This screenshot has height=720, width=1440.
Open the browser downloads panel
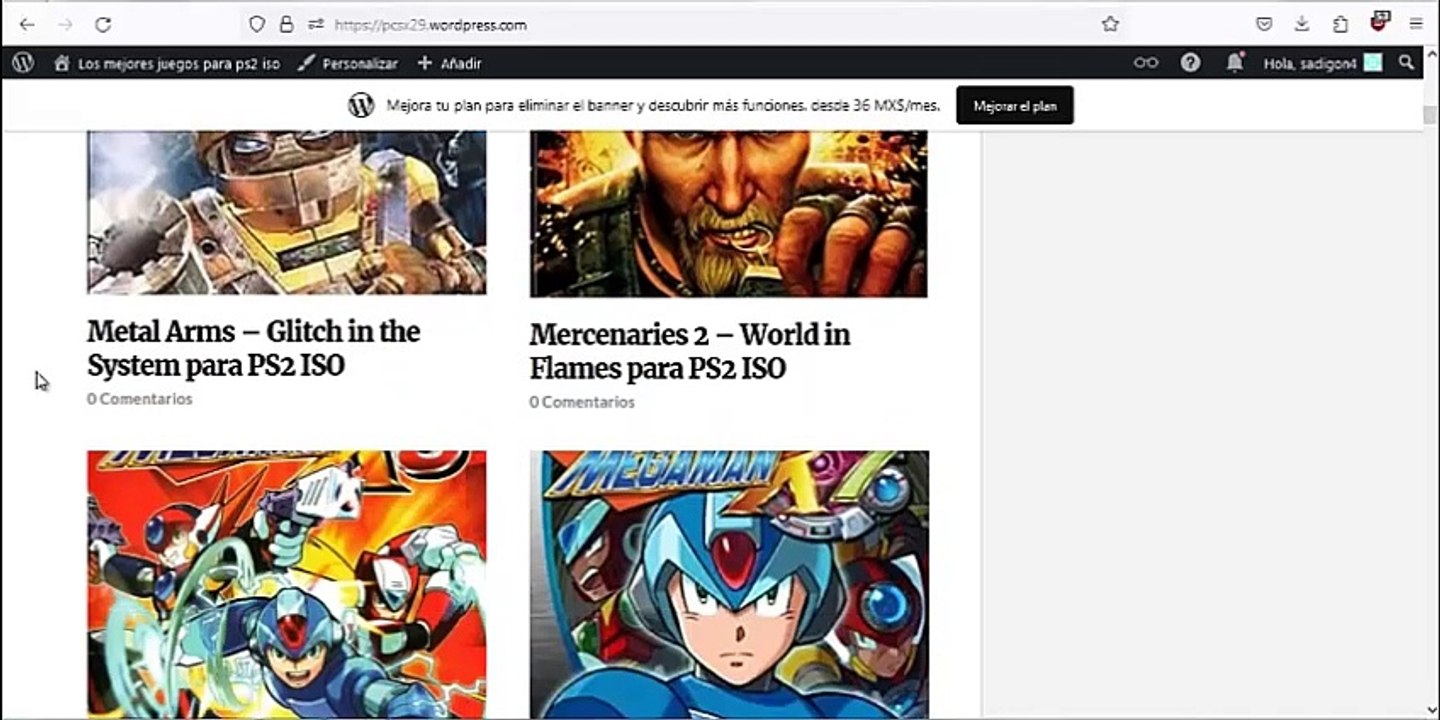(1302, 25)
